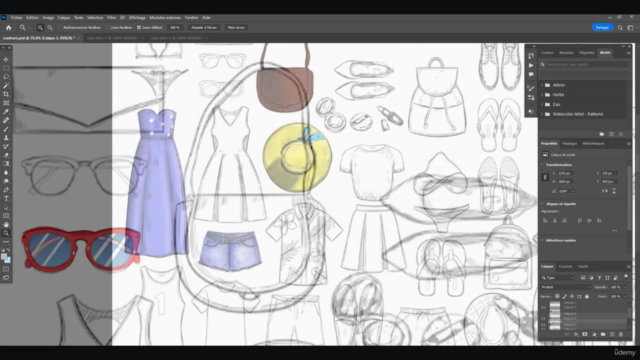This screenshot has height=360, width=640.
Task: Select the Move tool
Action: [6, 60]
